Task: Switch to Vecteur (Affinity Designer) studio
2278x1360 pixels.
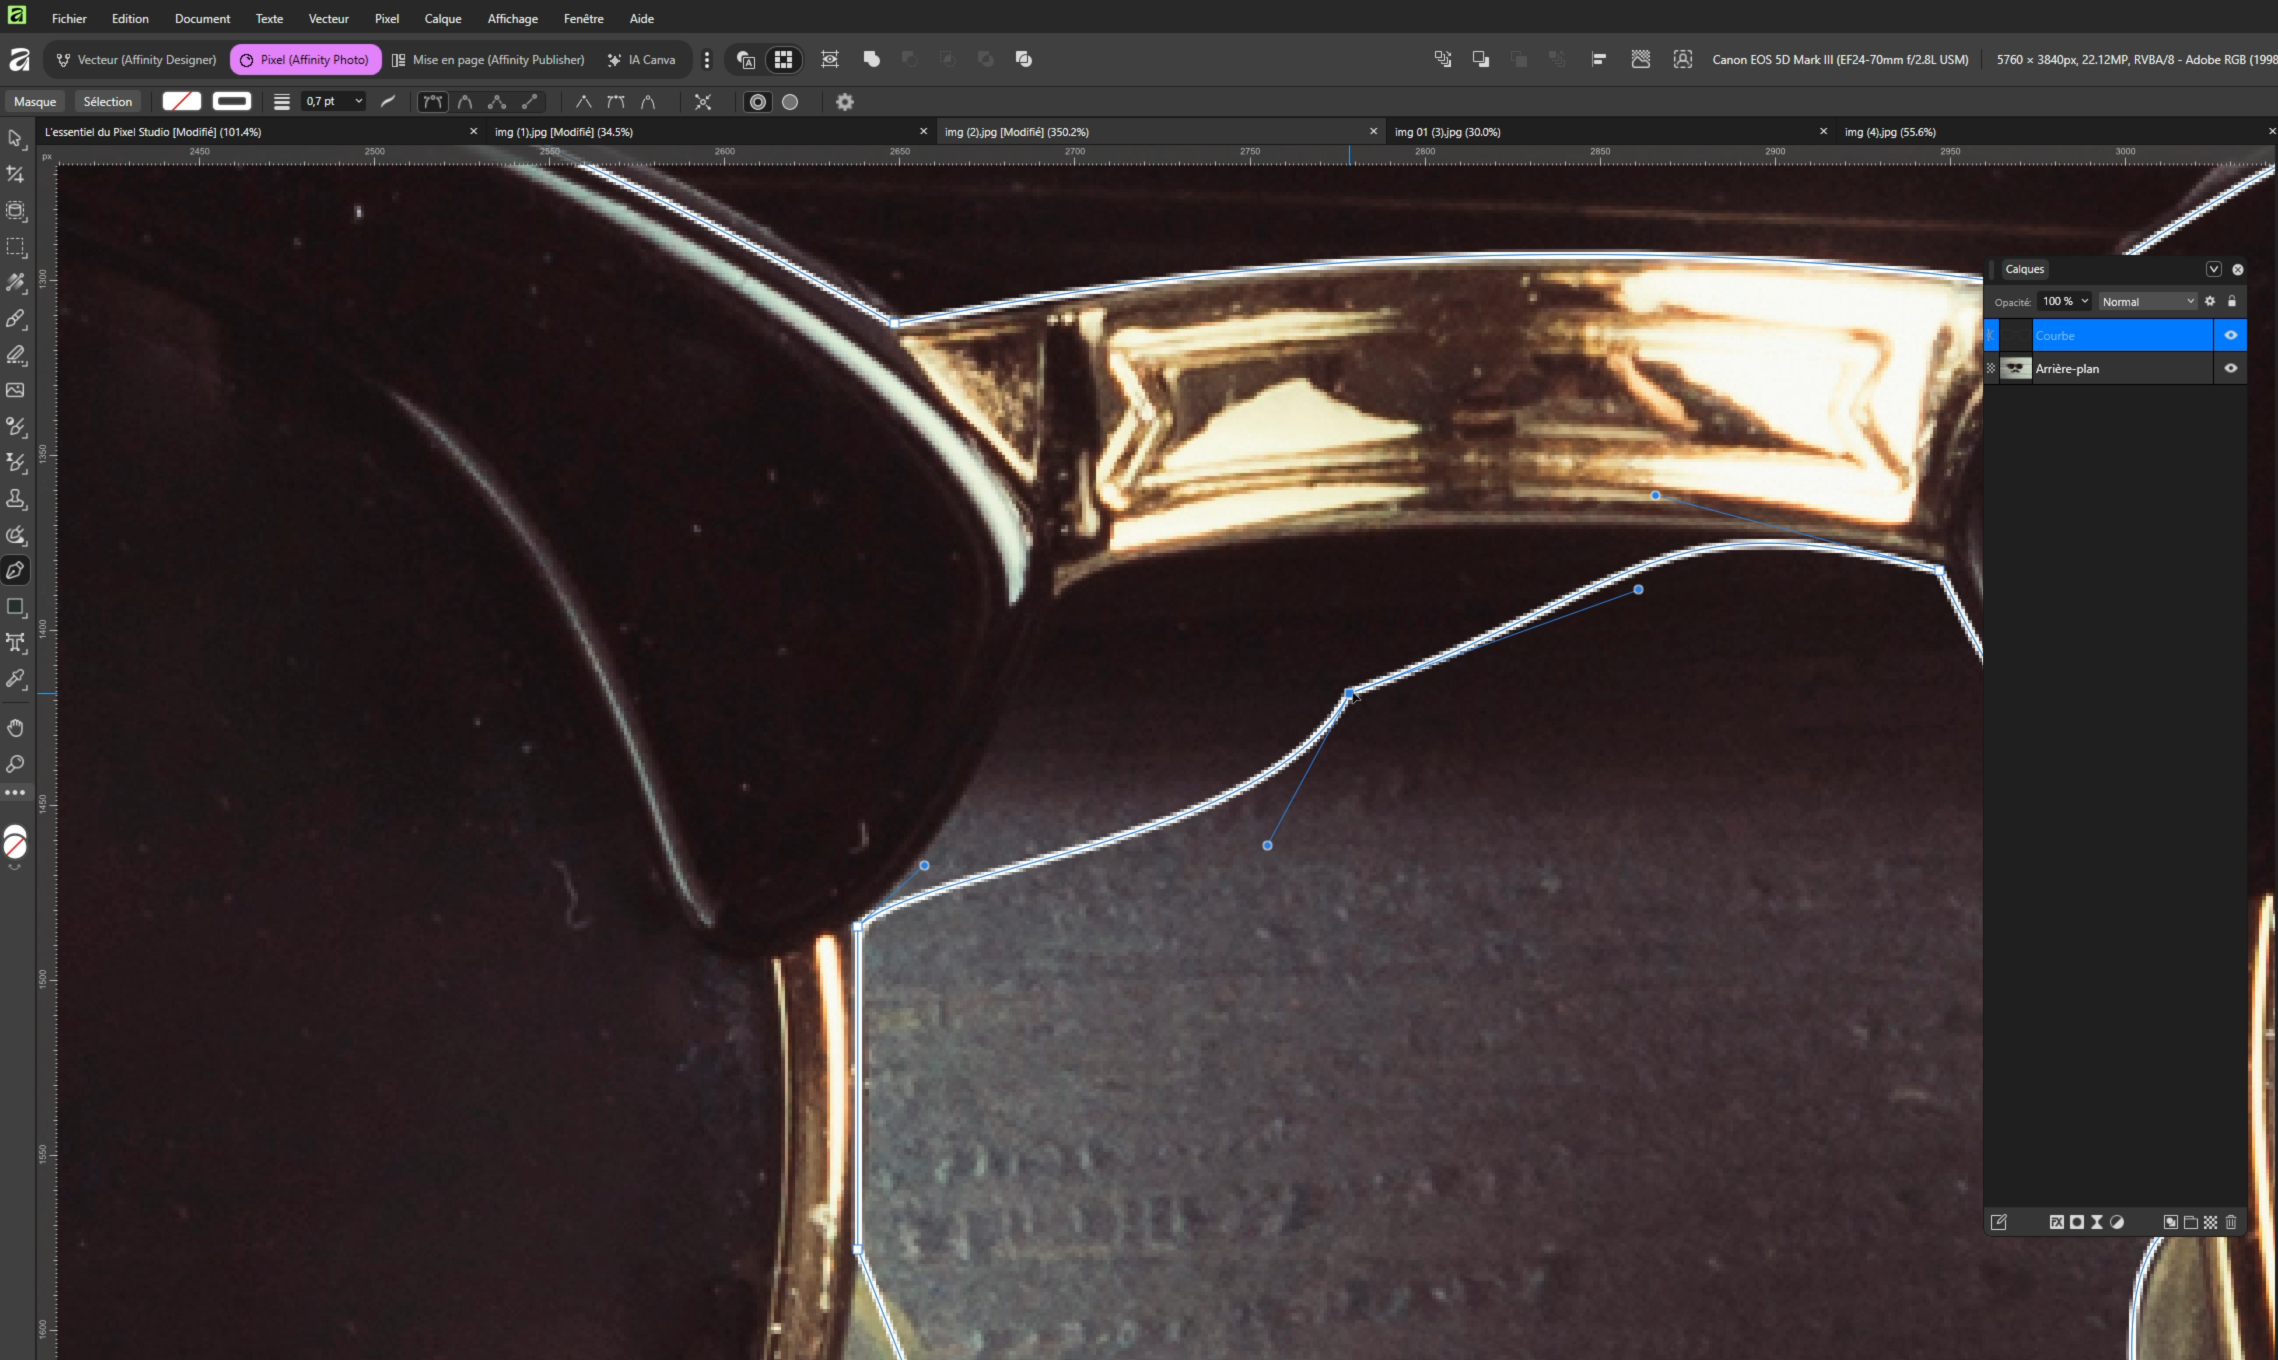Action: tap(136, 60)
